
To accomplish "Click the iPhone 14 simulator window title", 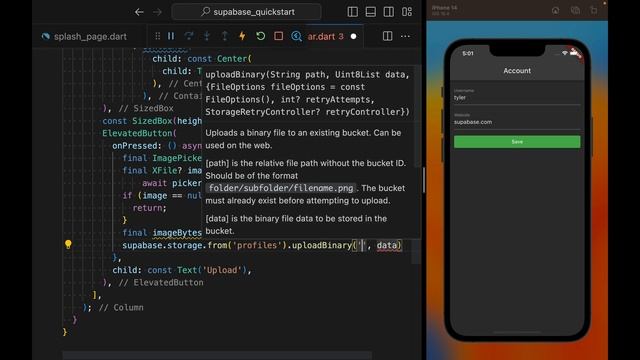I will click(x=444, y=8).
